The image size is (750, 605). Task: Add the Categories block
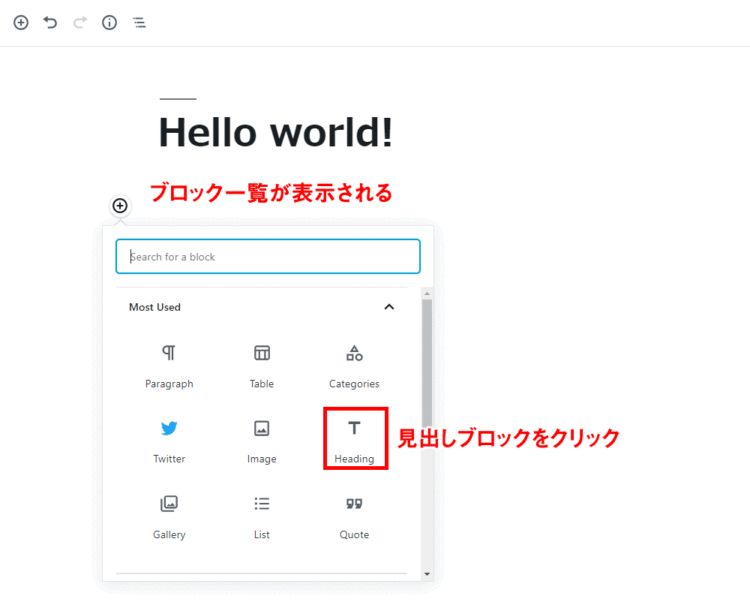point(354,366)
